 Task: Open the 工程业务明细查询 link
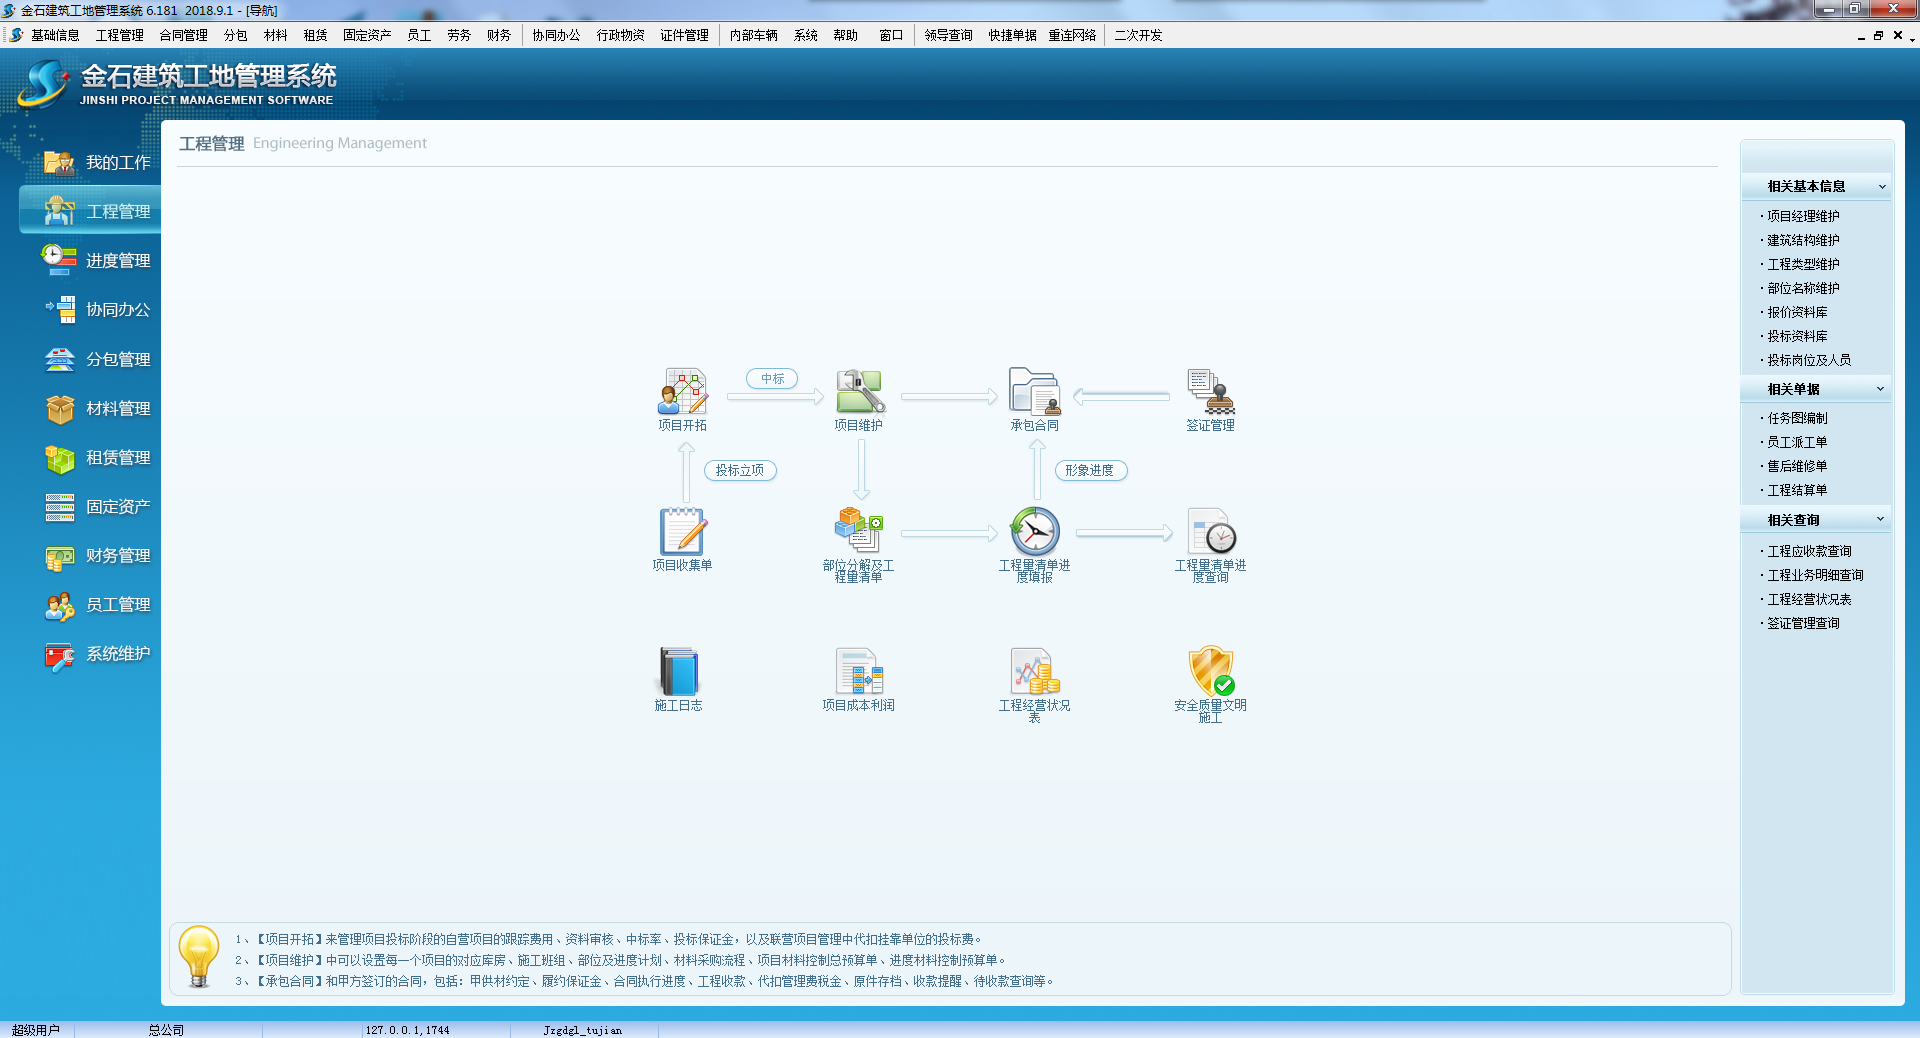(x=1815, y=575)
